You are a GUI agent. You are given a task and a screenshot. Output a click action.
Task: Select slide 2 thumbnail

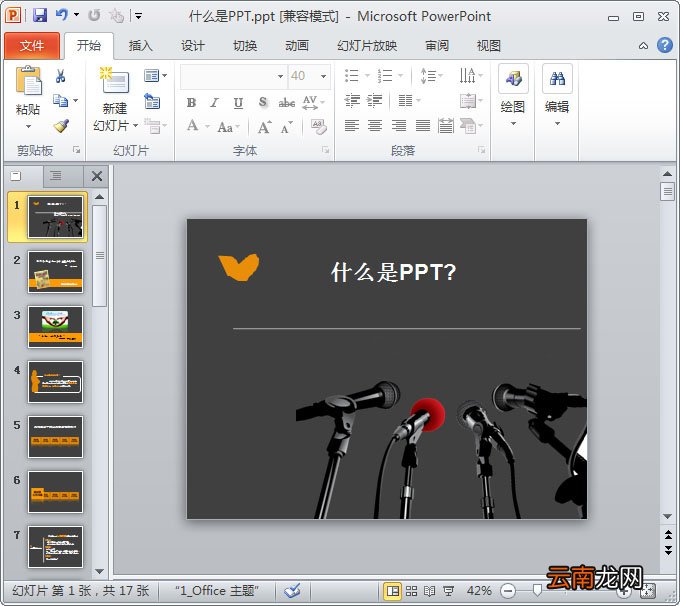pyautogui.click(x=55, y=272)
